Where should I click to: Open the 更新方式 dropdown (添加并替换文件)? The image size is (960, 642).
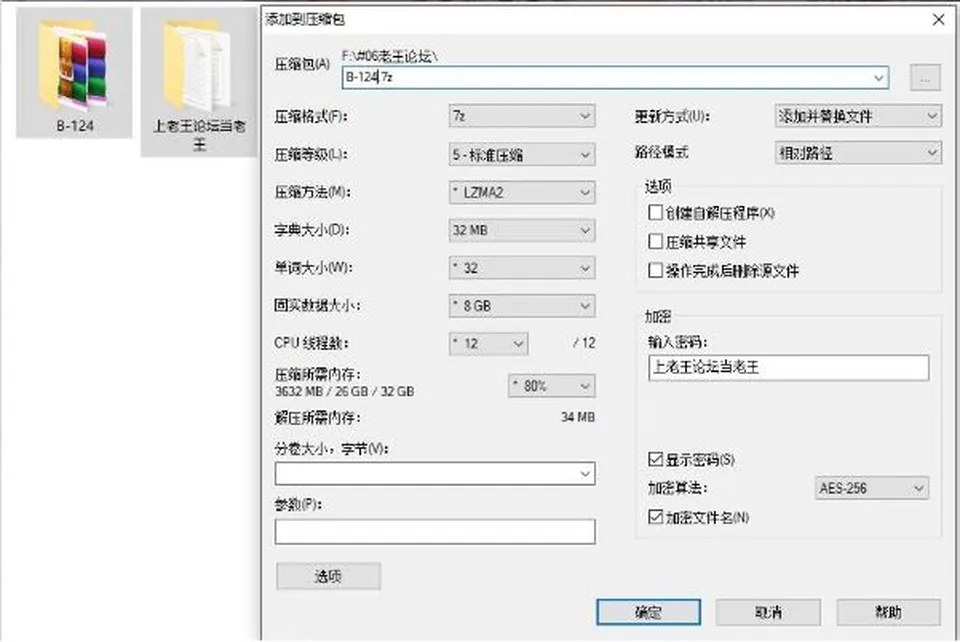(858, 116)
